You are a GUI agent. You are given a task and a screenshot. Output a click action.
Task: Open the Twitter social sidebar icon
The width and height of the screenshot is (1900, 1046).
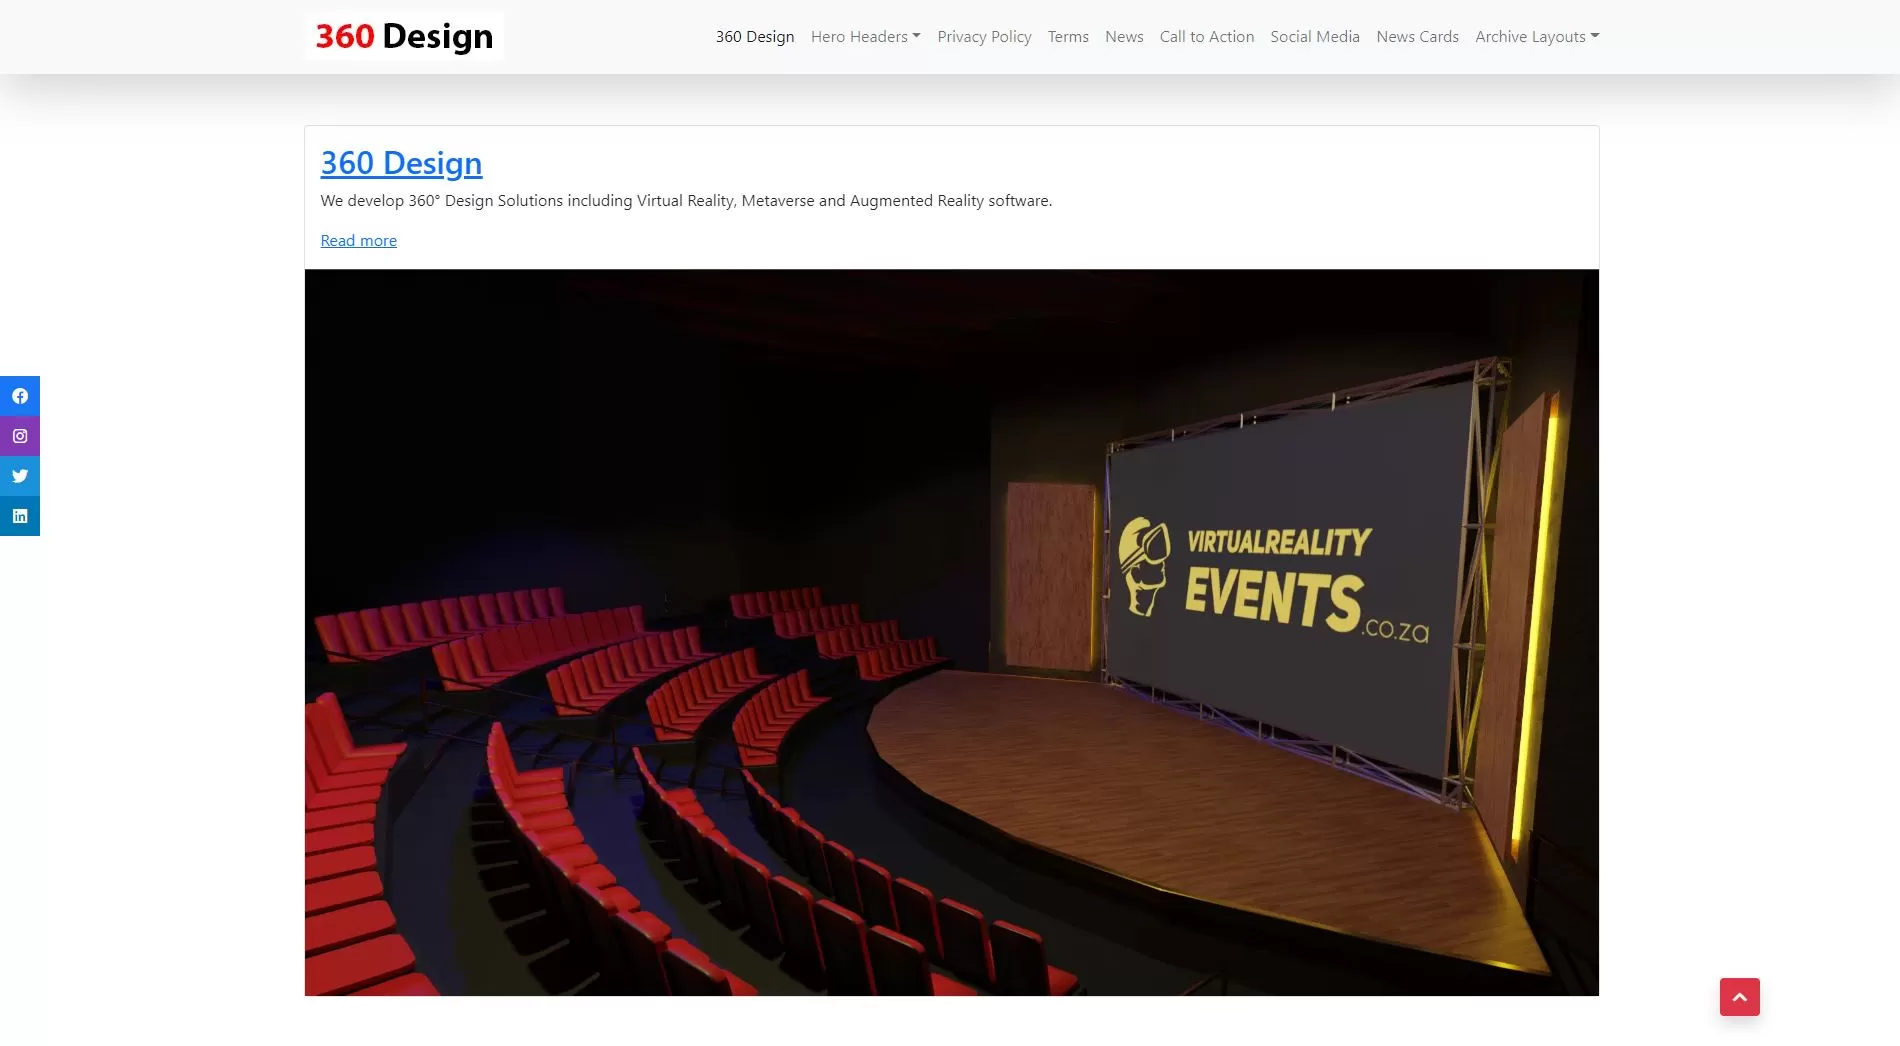20,476
